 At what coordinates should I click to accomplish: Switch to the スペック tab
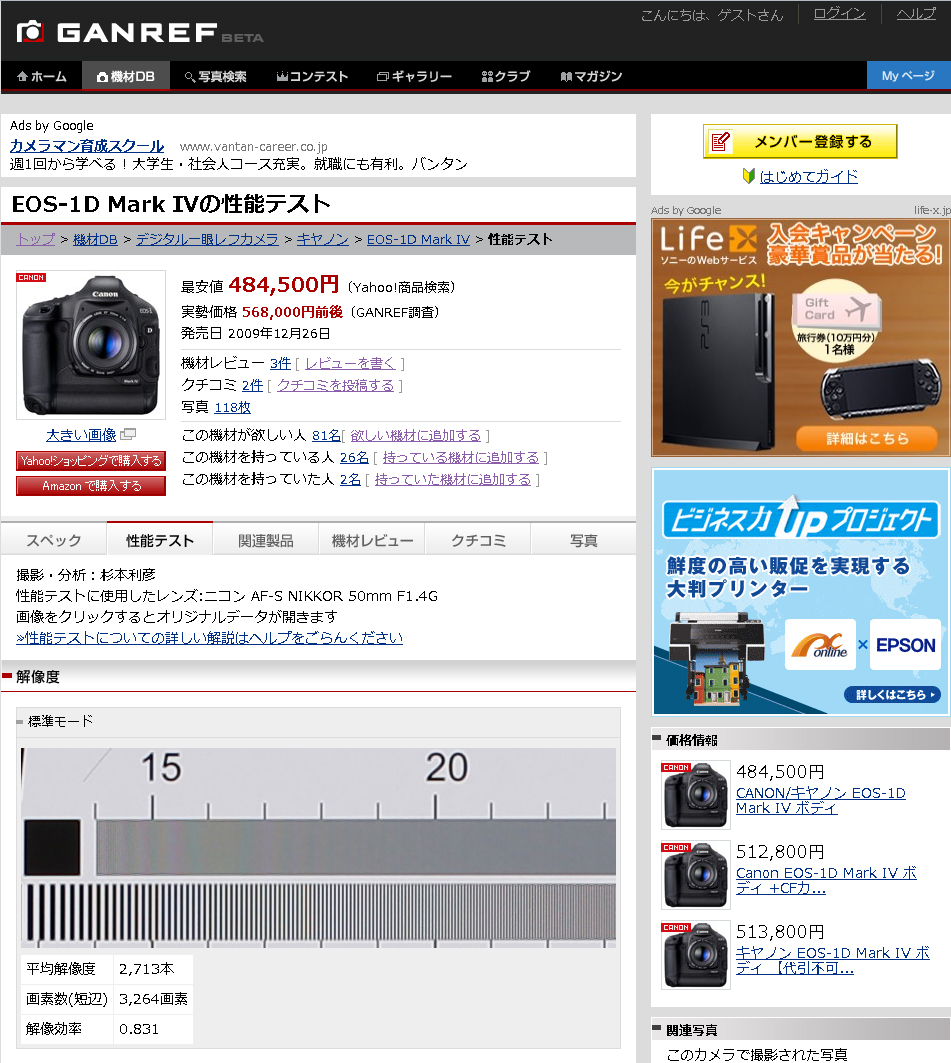point(53,538)
